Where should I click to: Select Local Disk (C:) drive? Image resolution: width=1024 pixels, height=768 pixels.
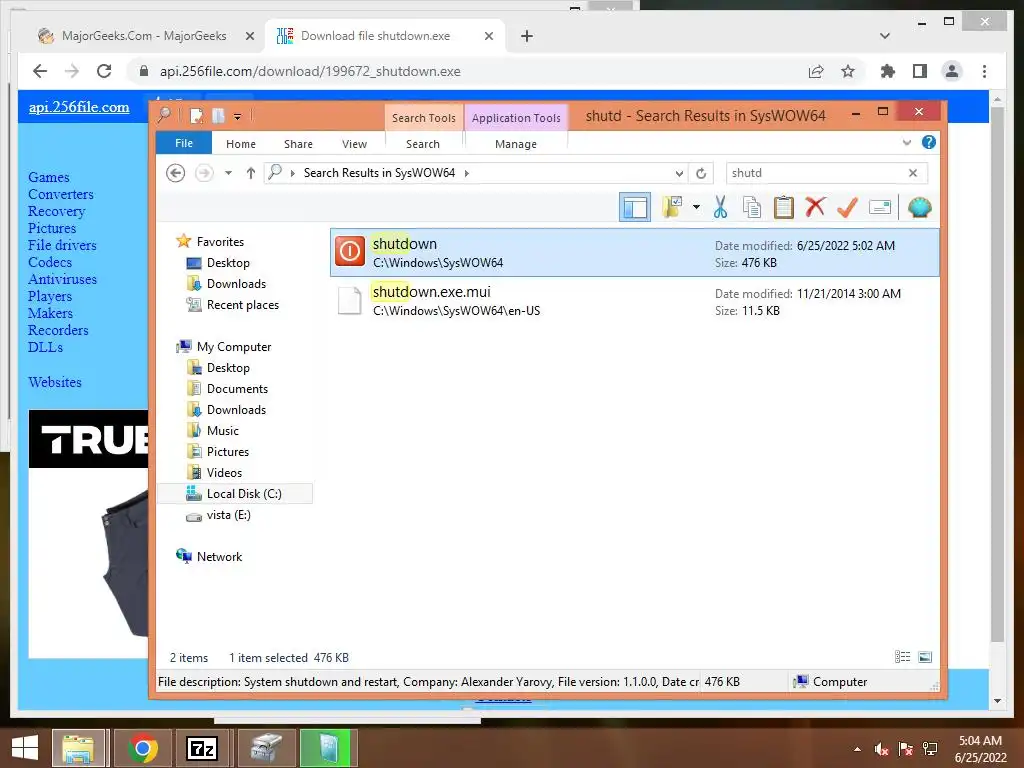tap(235, 494)
